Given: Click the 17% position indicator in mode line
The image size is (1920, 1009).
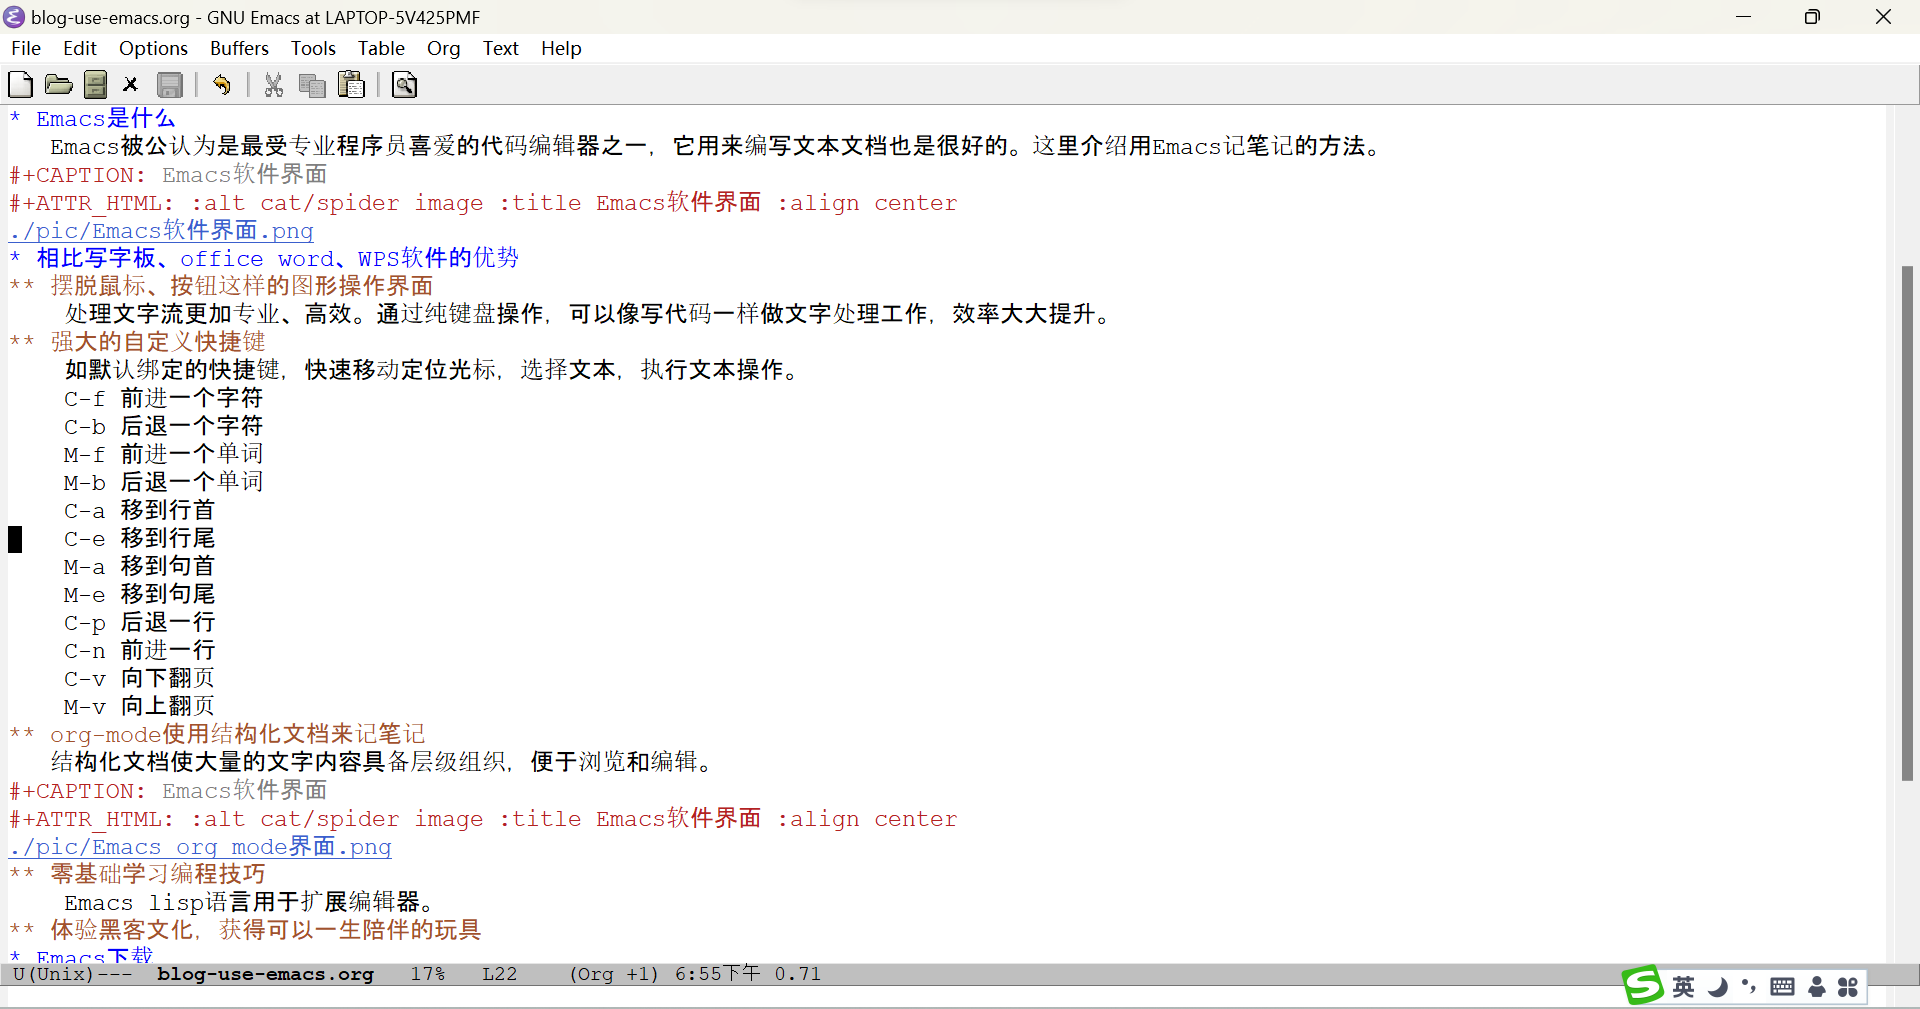Looking at the screenshot, I should (427, 974).
